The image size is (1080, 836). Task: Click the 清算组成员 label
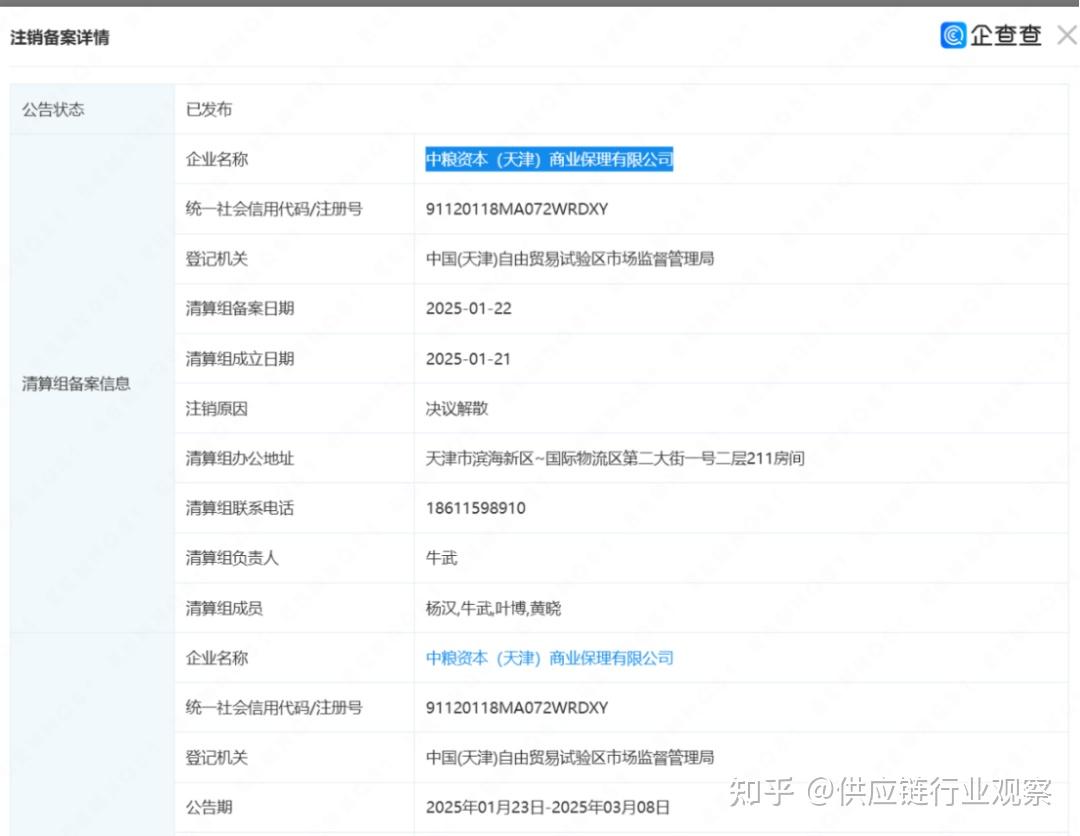pyautogui.click(x=224, y=608)
